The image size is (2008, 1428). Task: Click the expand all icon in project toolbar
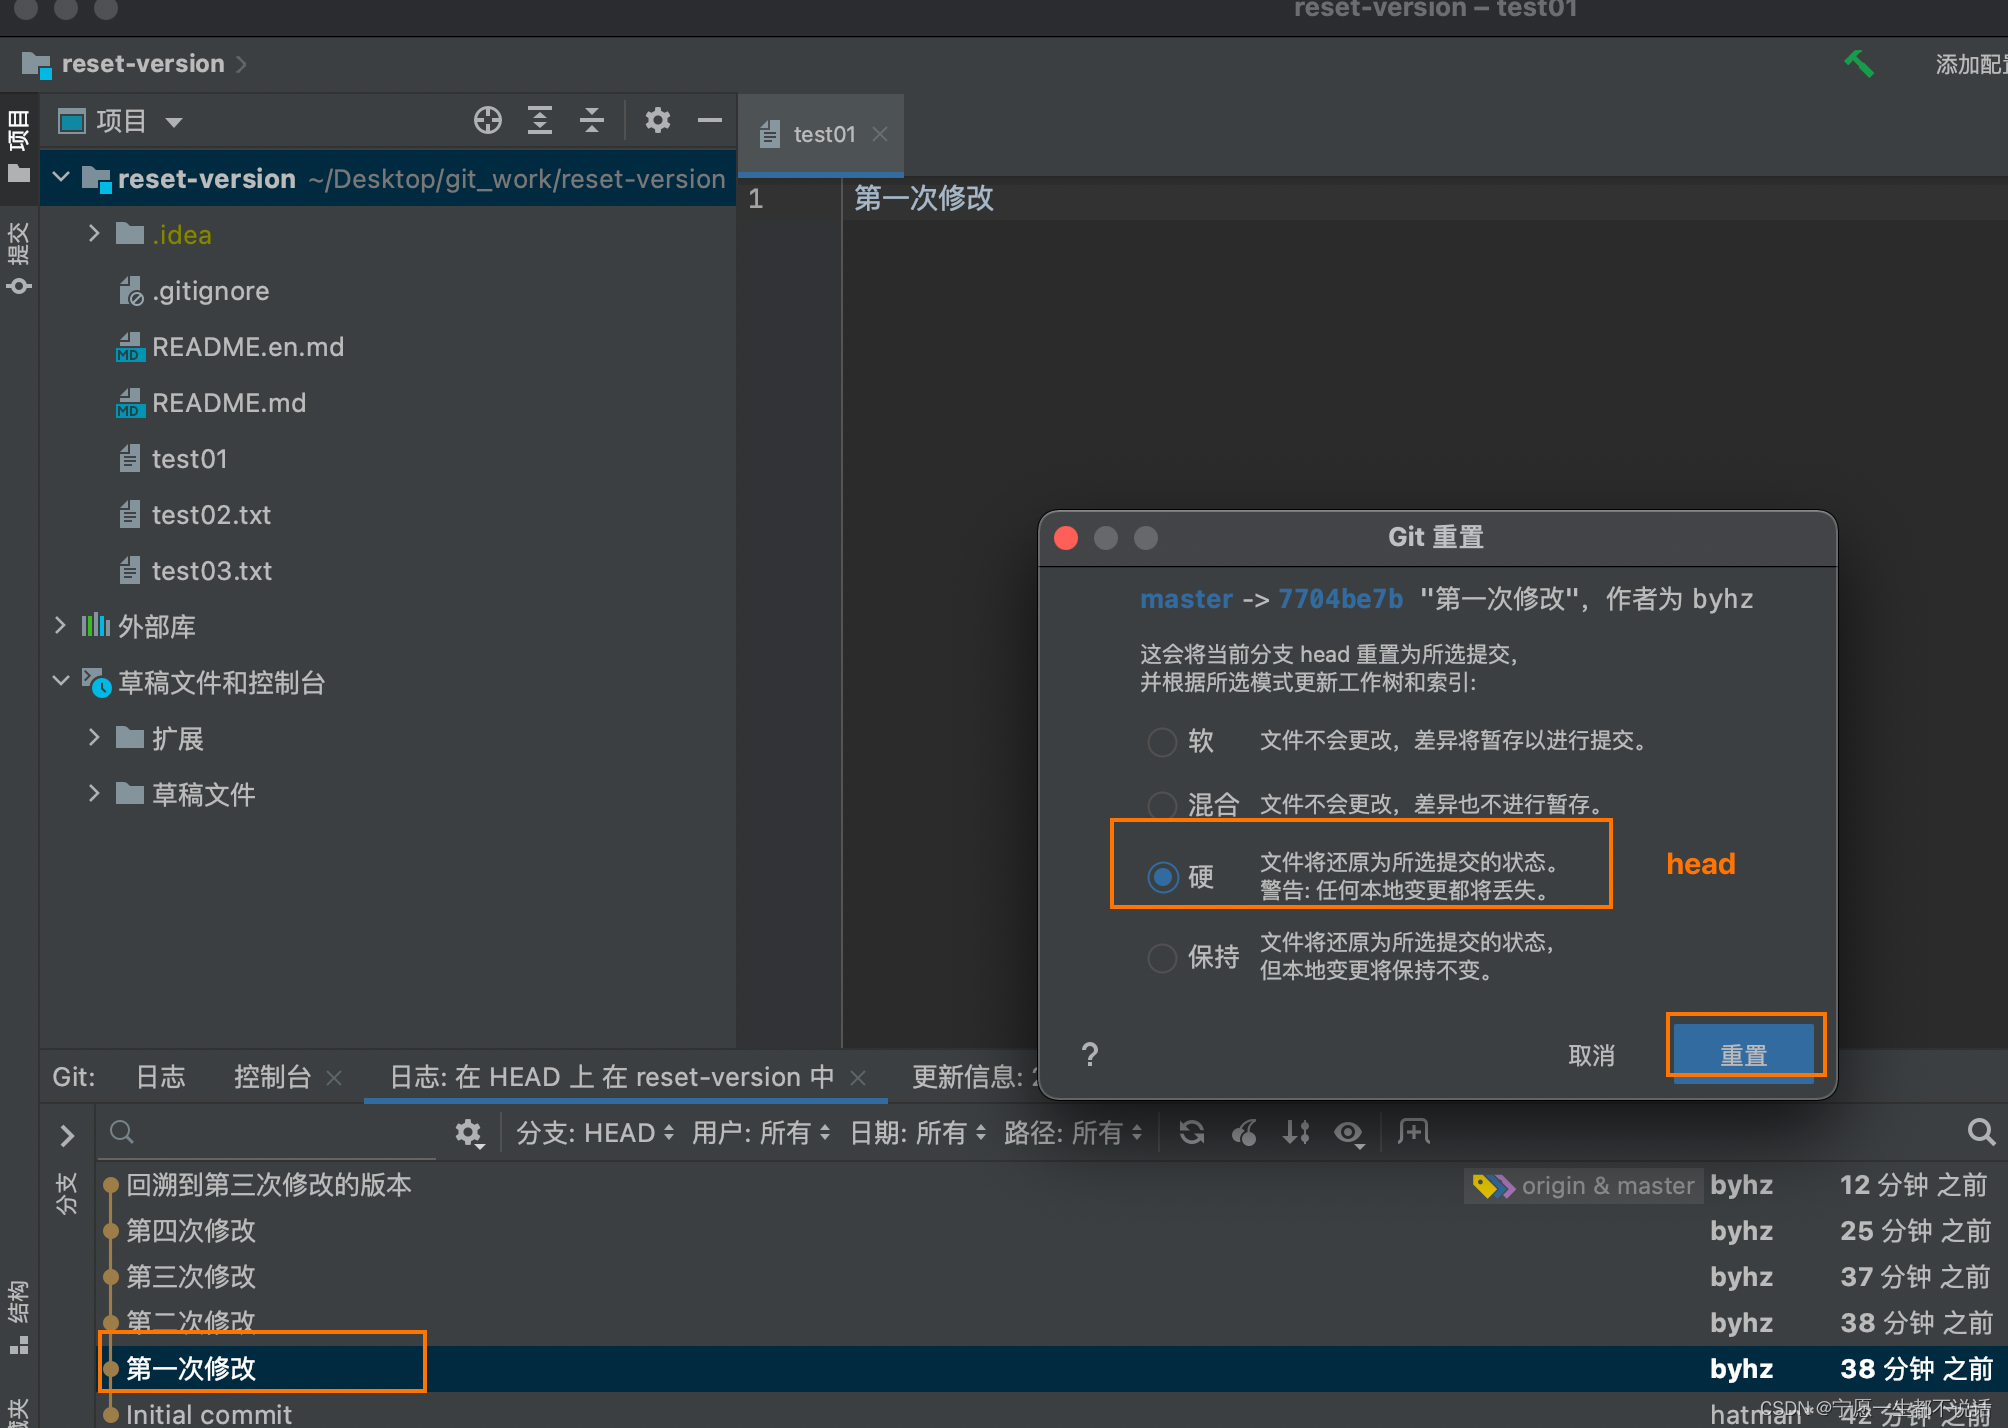(540, 121)
